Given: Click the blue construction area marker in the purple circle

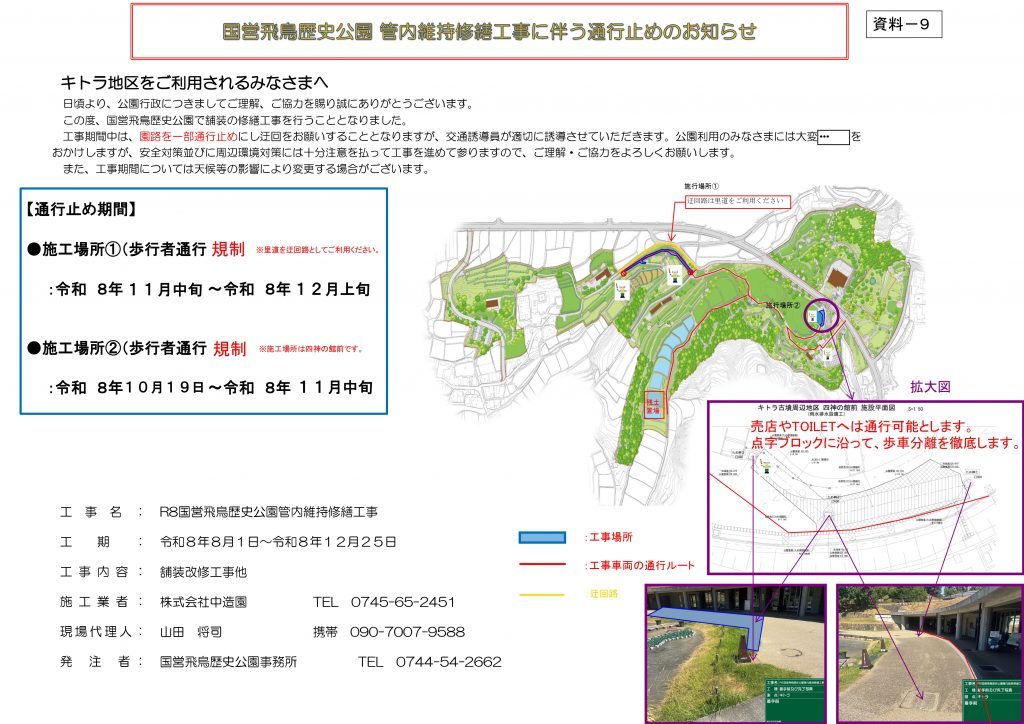Looking at the screenshot, I should [x=821, y=318].
